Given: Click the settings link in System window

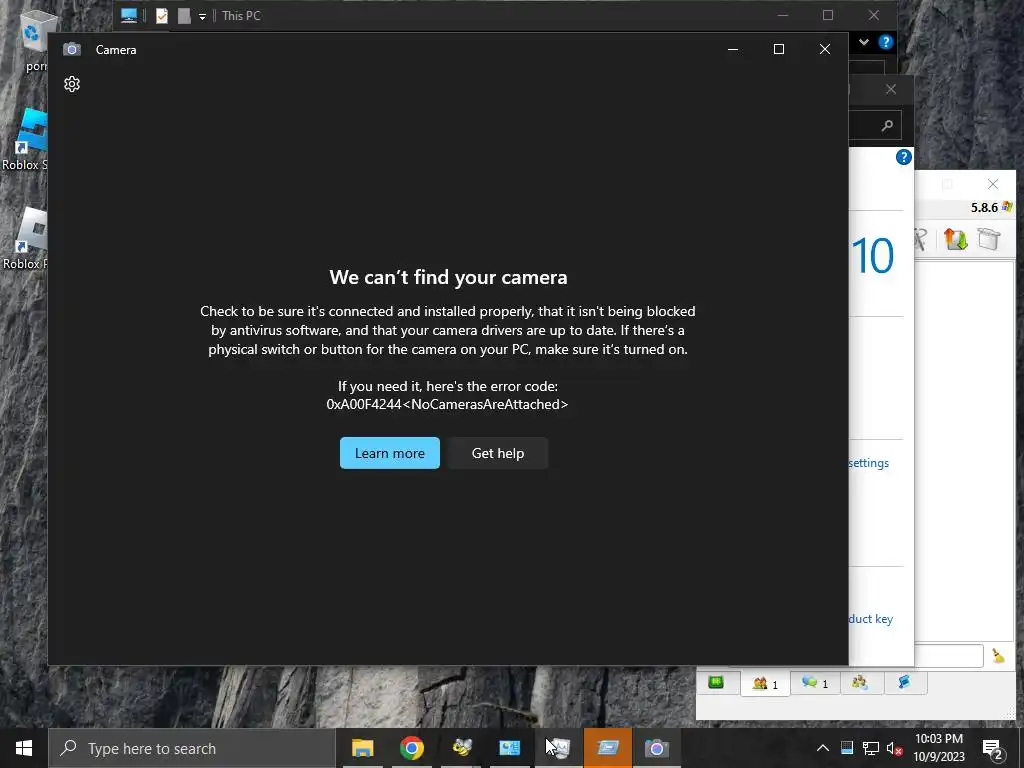Looking at the screenshot, I should coord(869,463).
